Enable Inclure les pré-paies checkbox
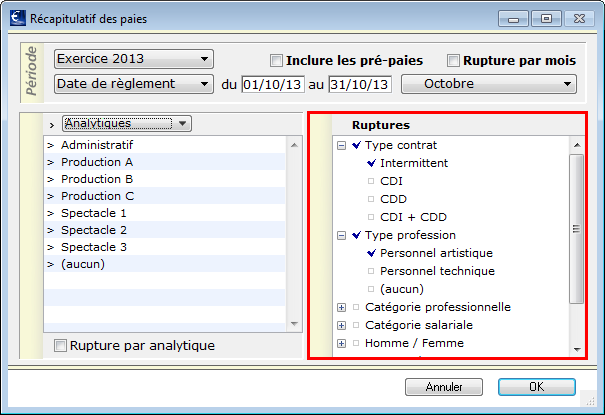Viewport: 605px width, 415px height. (276, 61)
